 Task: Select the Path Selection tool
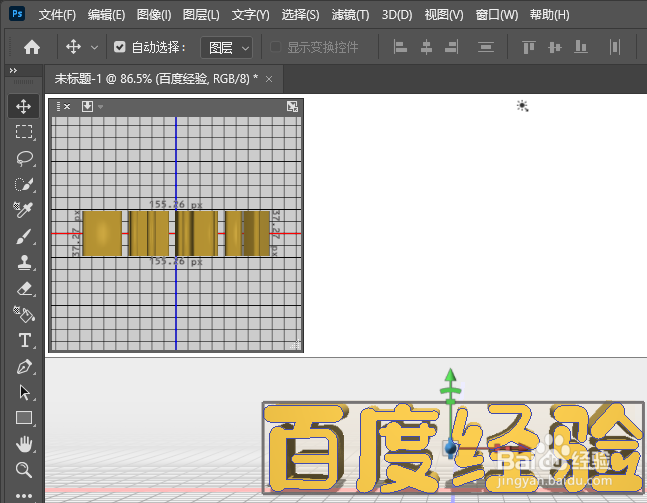24,392
